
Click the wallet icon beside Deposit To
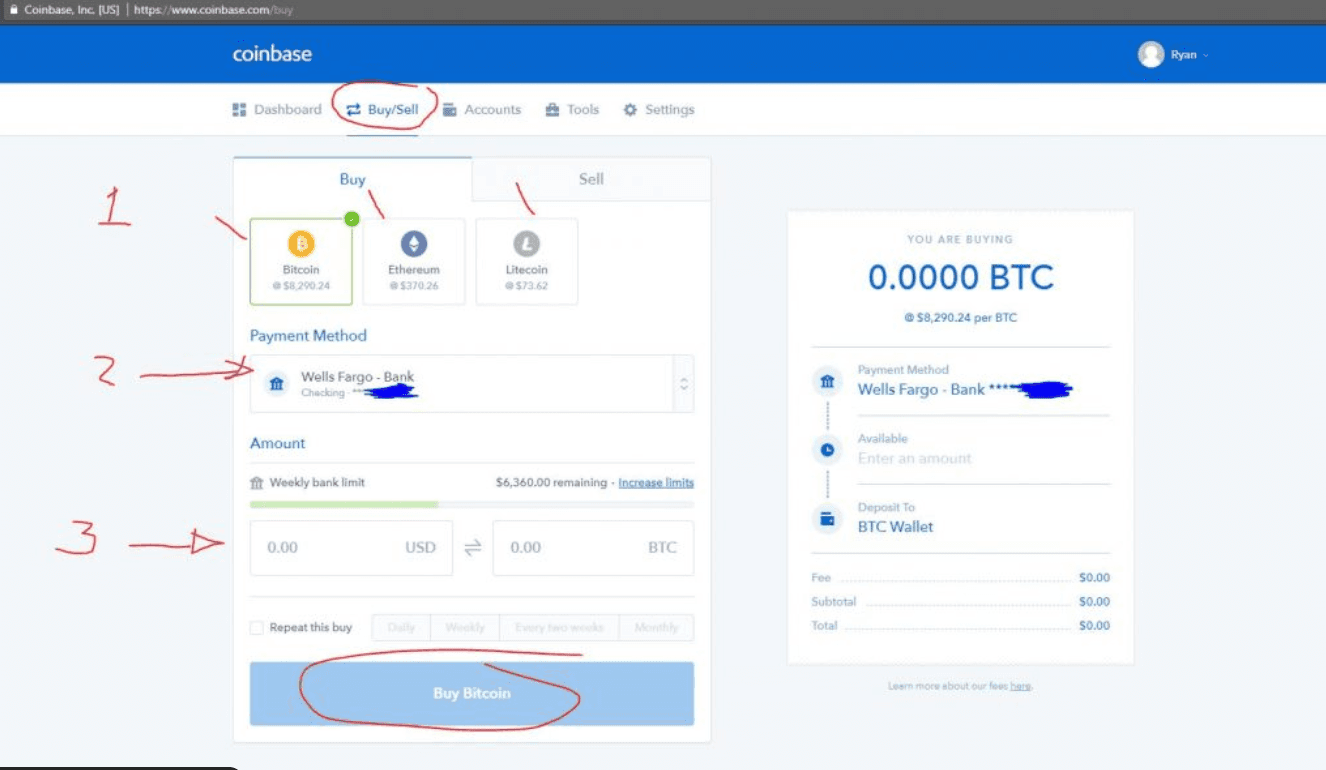click(x=827, y=519)
